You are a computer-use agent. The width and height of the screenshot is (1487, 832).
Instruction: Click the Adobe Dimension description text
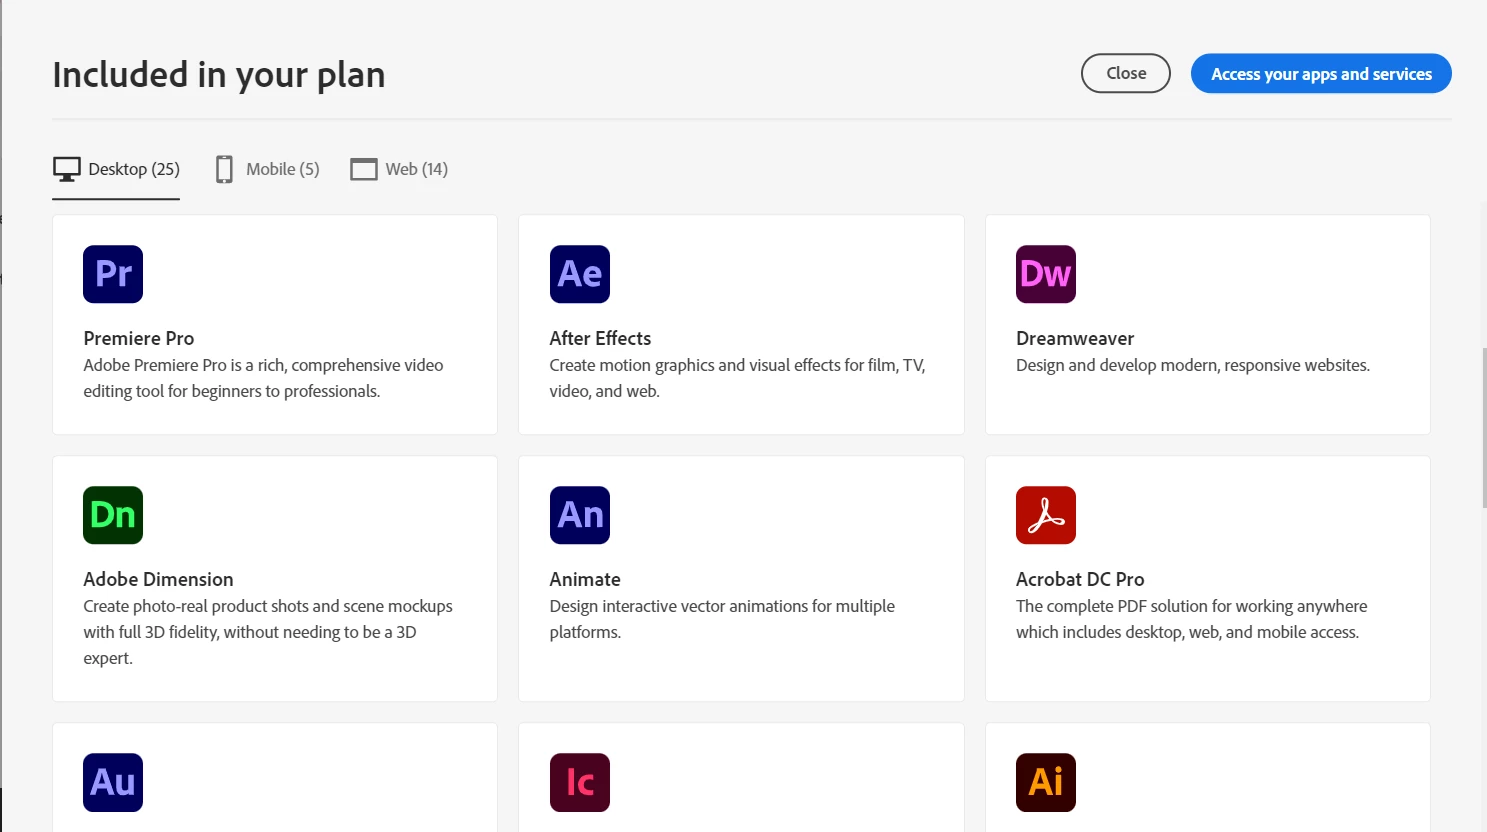coord(268,632)
